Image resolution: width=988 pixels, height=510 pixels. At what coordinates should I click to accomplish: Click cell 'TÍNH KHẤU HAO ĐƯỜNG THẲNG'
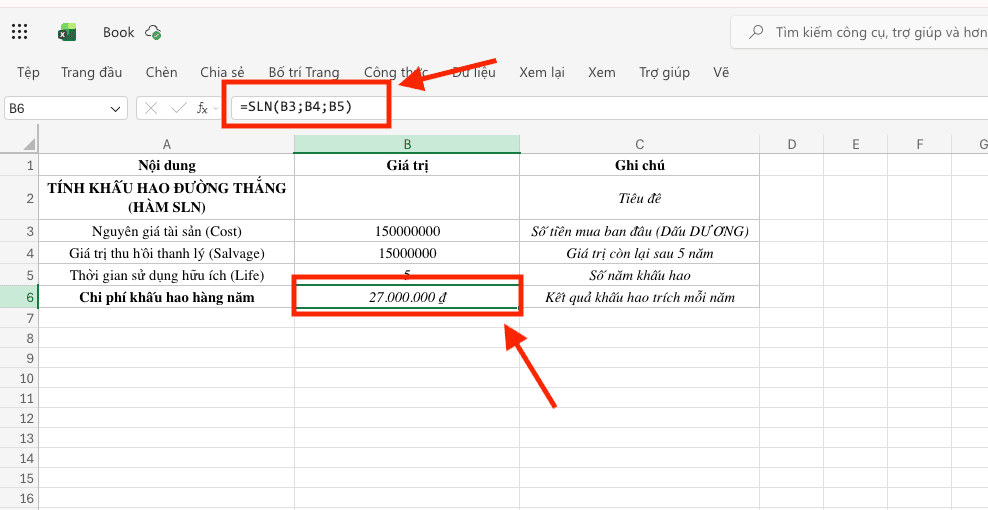[166, 198]
